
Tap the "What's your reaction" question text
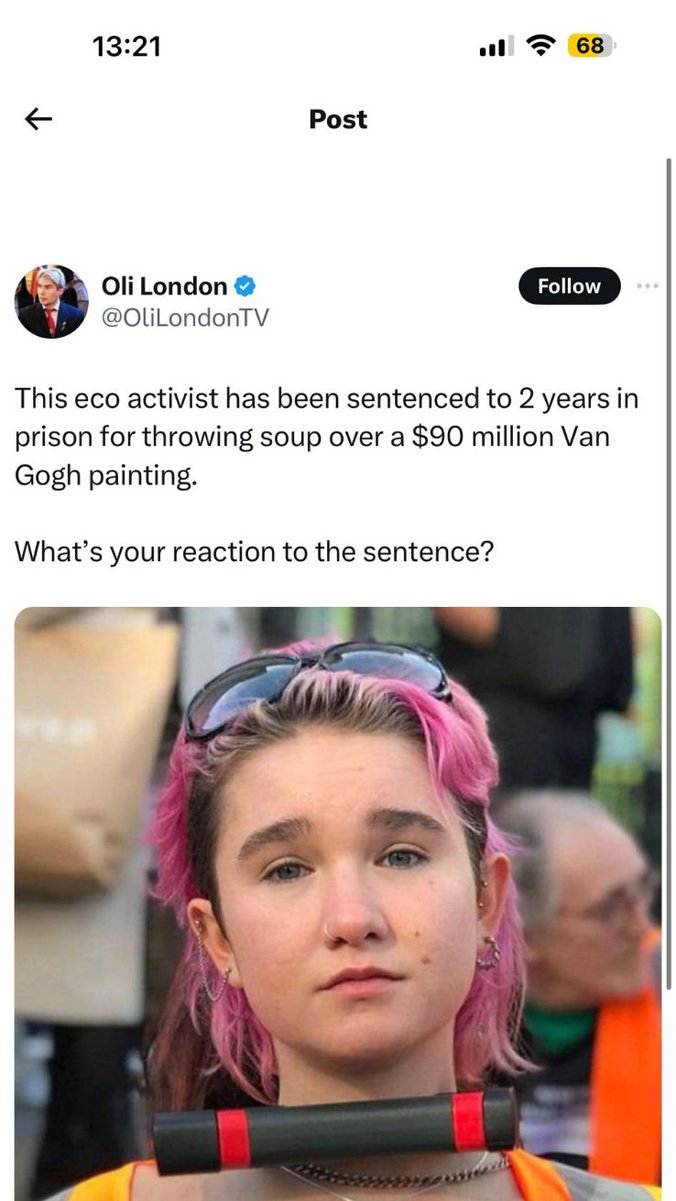coord(254,551)
